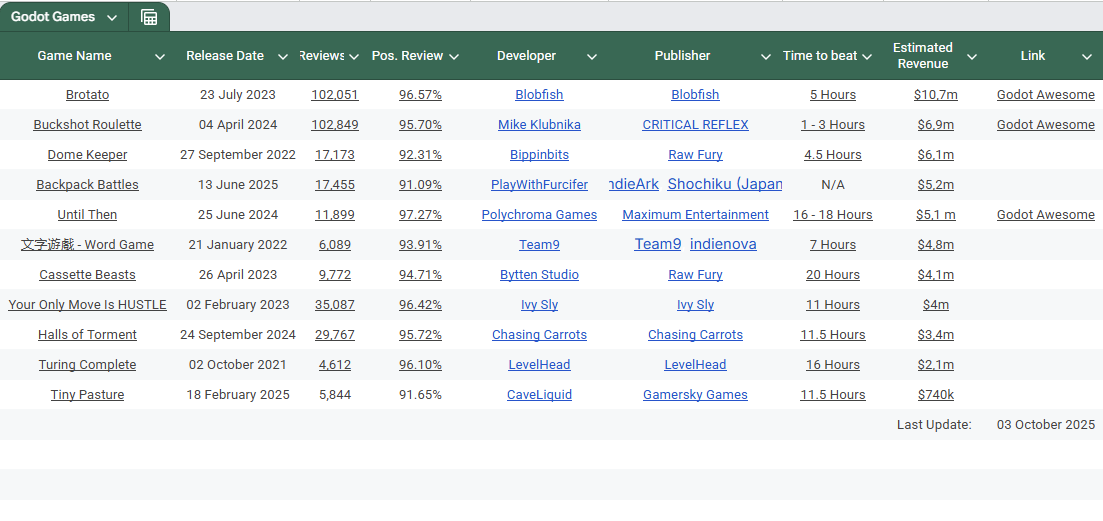Screen dimensions: 1103x521
Task: Open the indienova publisher link
Action: click(723, 244)
